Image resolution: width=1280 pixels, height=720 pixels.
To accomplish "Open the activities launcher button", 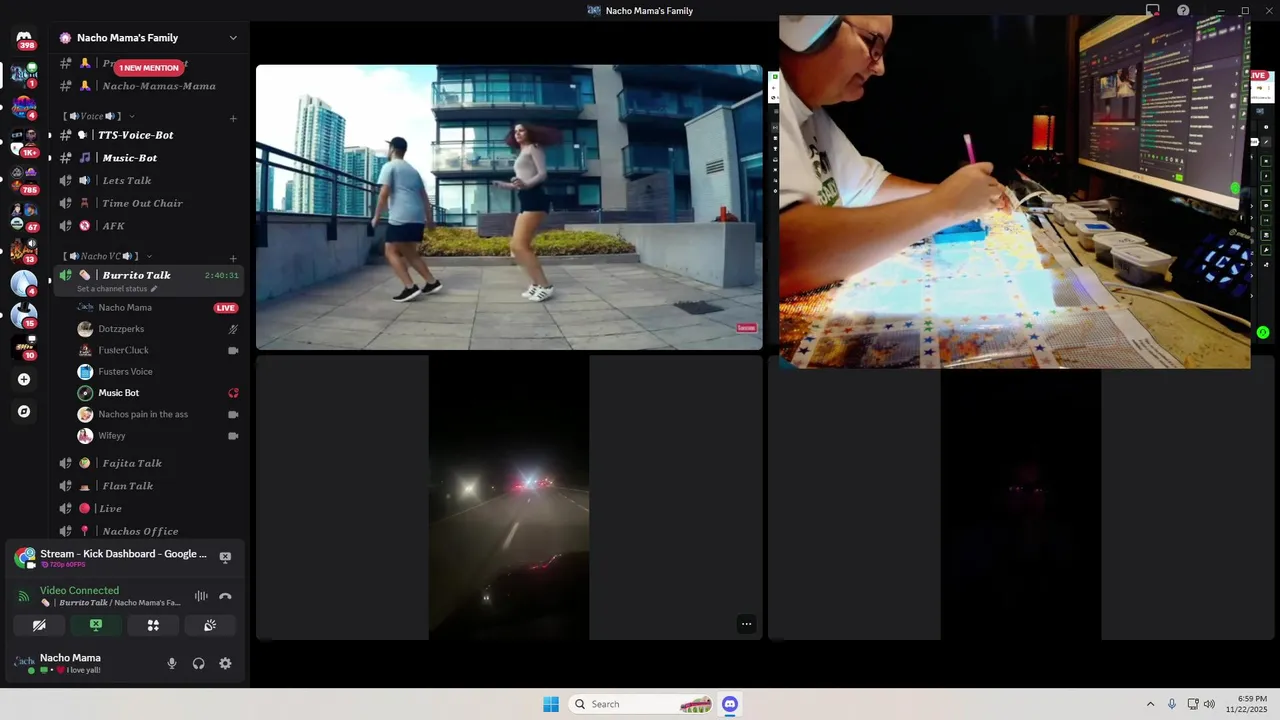I will [x=153, y=625].
